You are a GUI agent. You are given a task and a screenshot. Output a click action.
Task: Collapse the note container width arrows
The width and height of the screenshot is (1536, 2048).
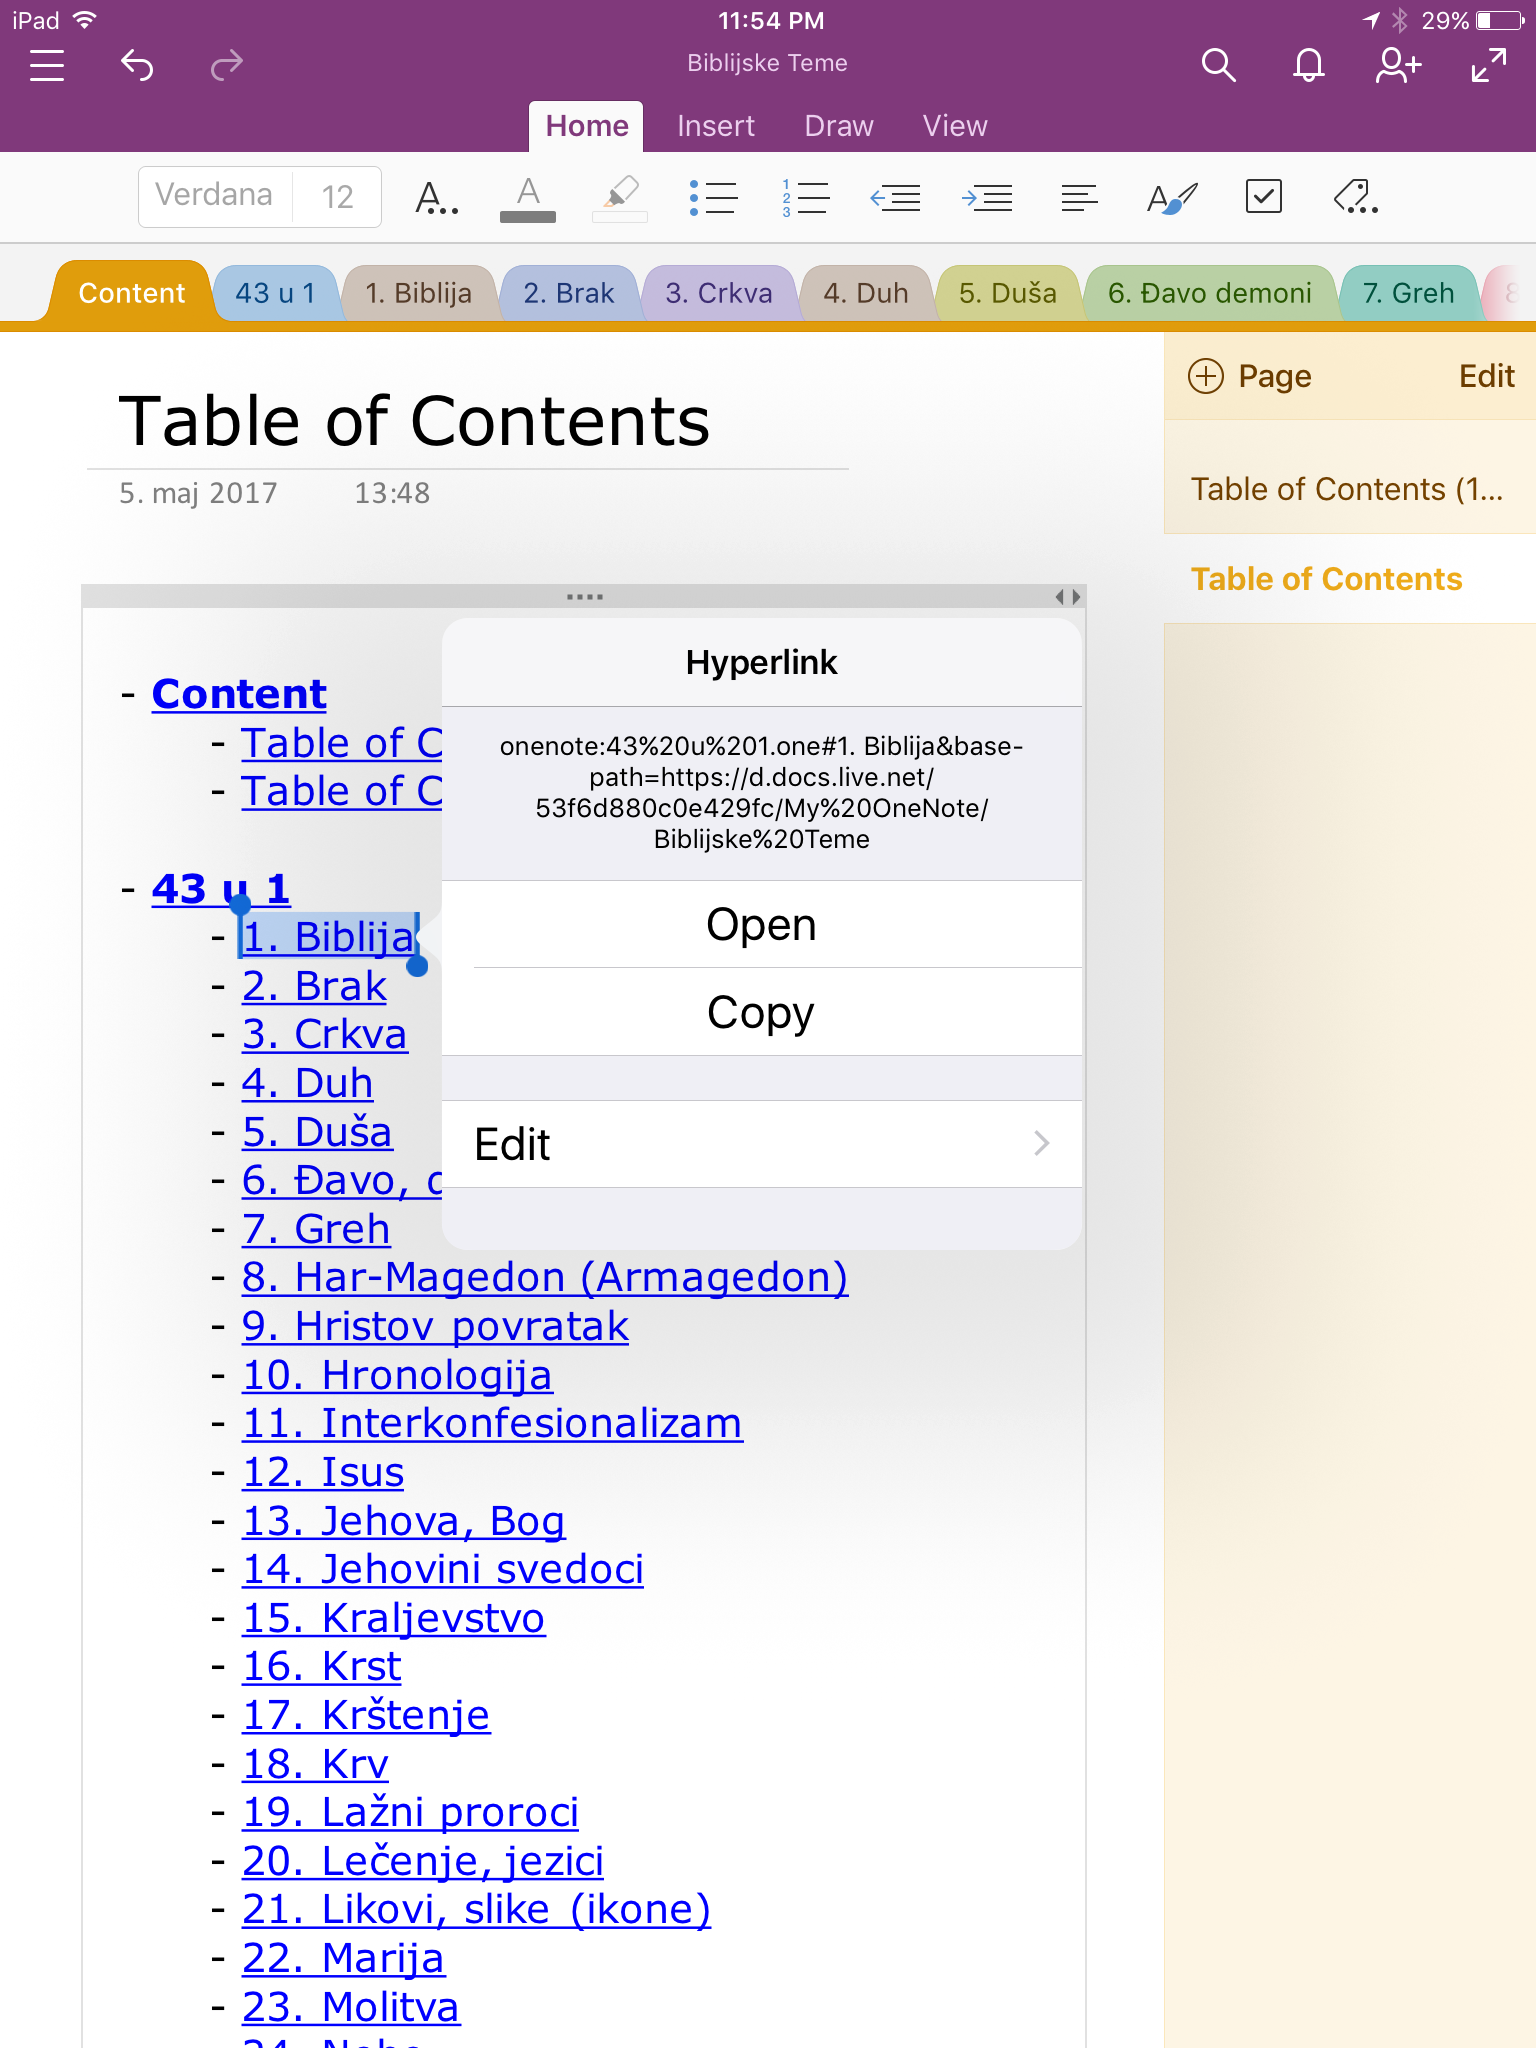tap(1067, 597)
